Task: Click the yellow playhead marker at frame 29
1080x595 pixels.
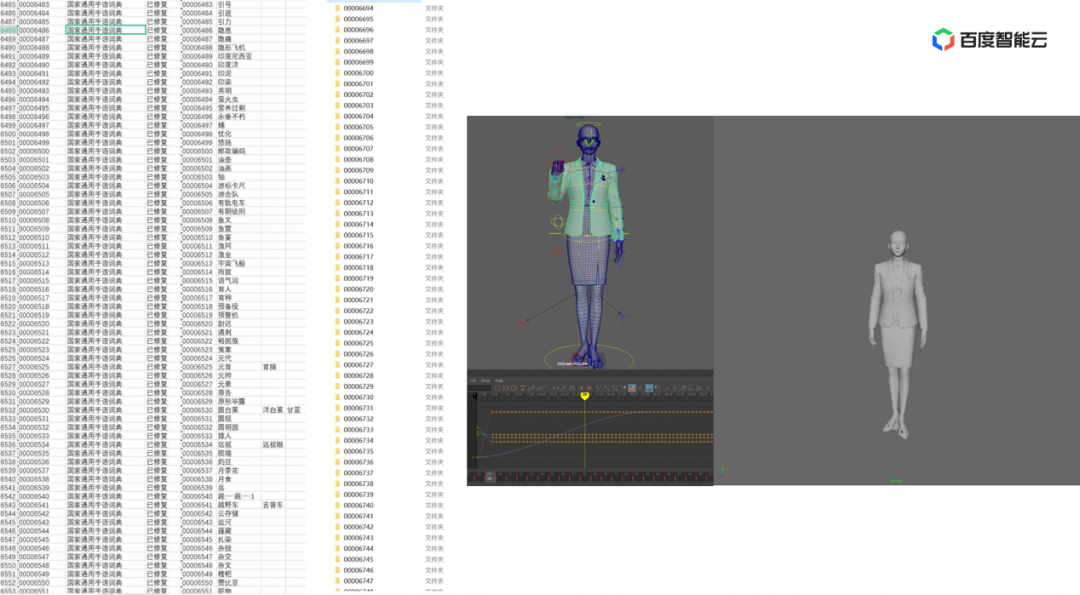Action: click(585, 396)
